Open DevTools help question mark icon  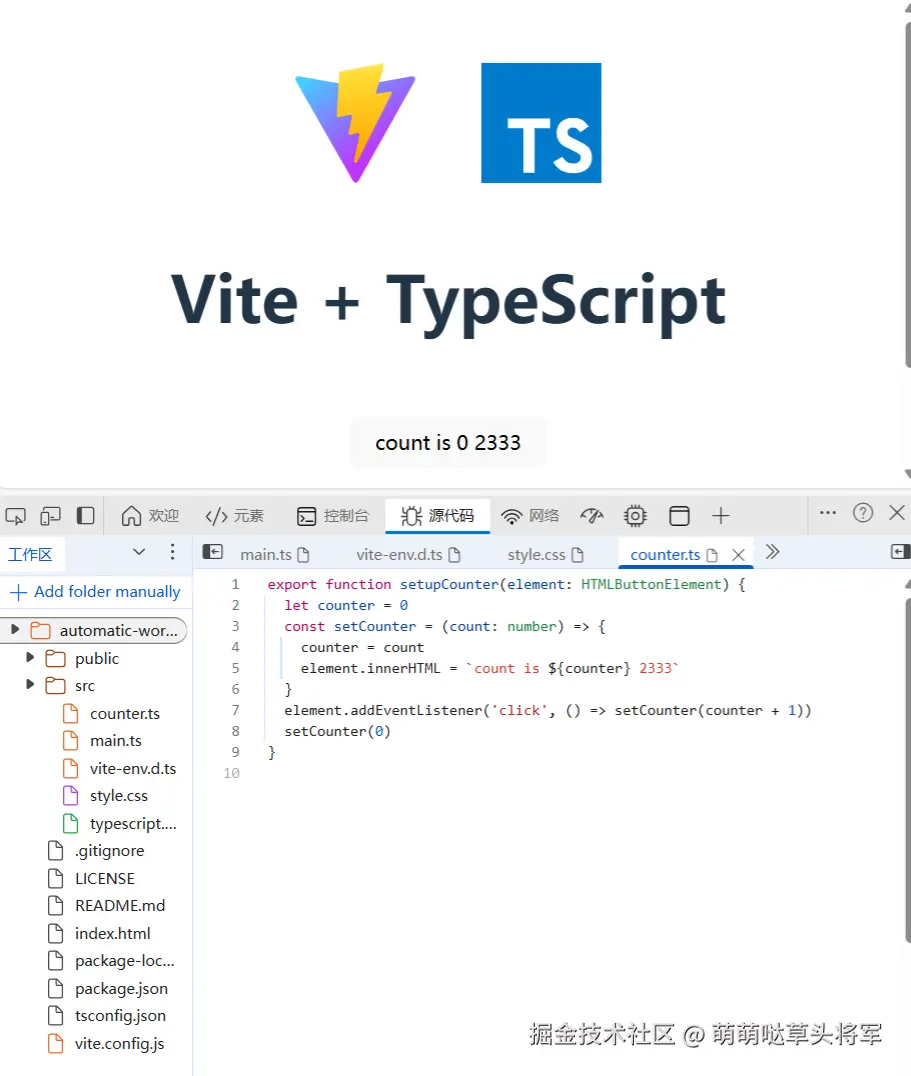863,513
